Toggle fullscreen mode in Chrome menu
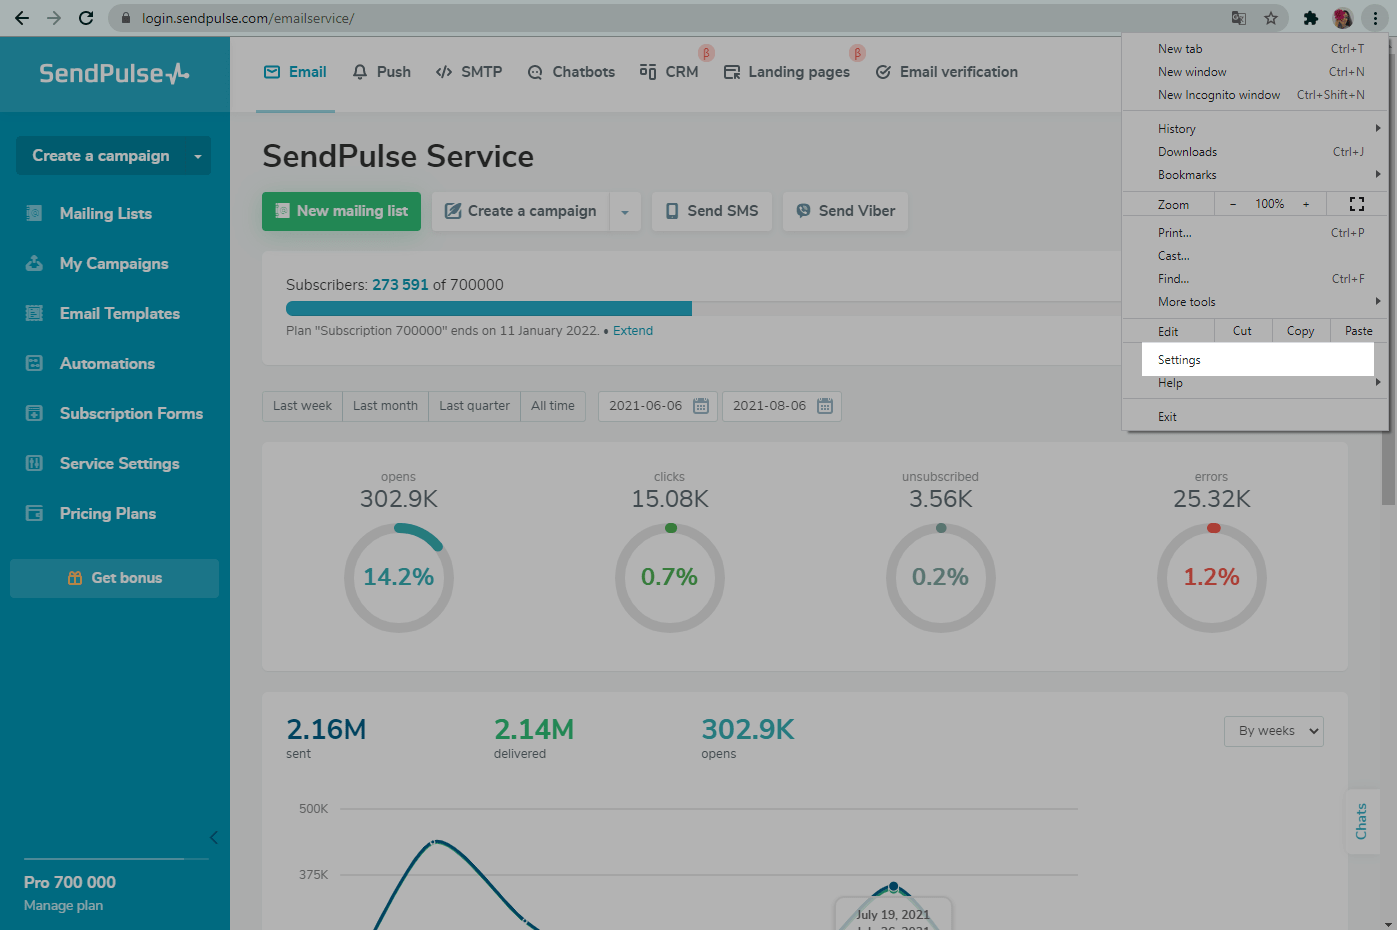 click(x=1356, y=204)
